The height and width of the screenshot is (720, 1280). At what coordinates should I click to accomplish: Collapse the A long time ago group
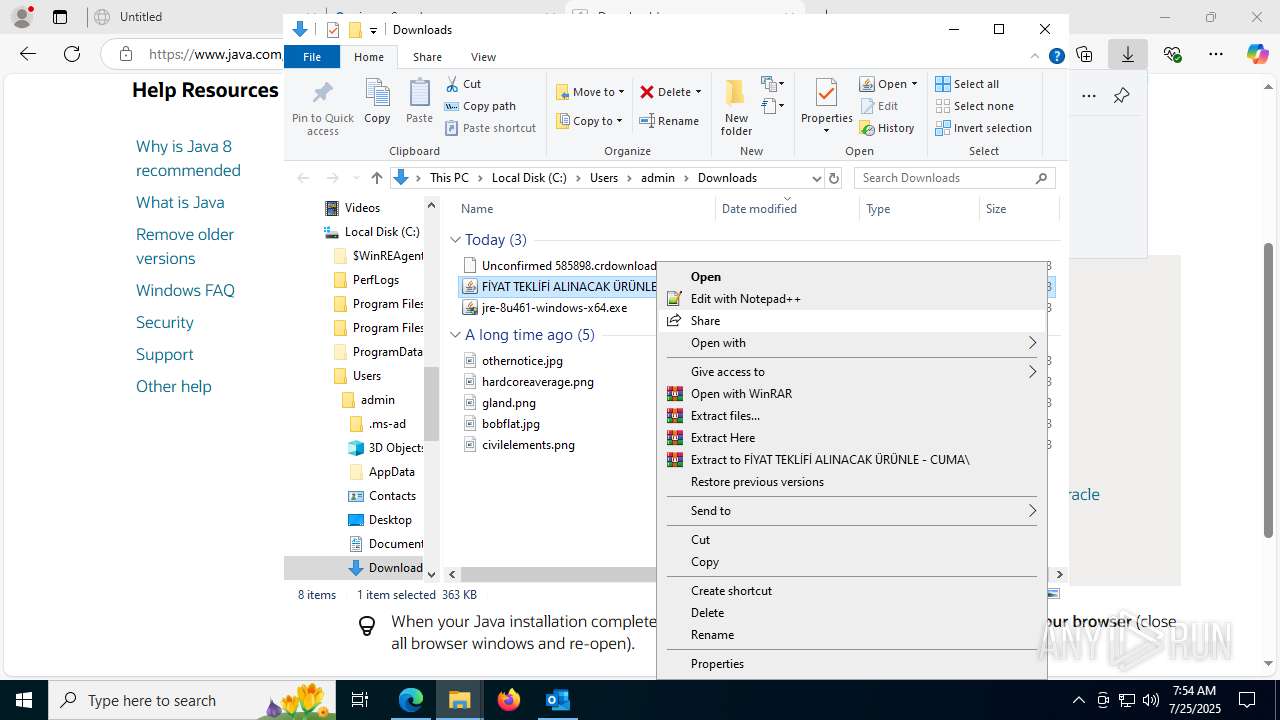[455, 335]
